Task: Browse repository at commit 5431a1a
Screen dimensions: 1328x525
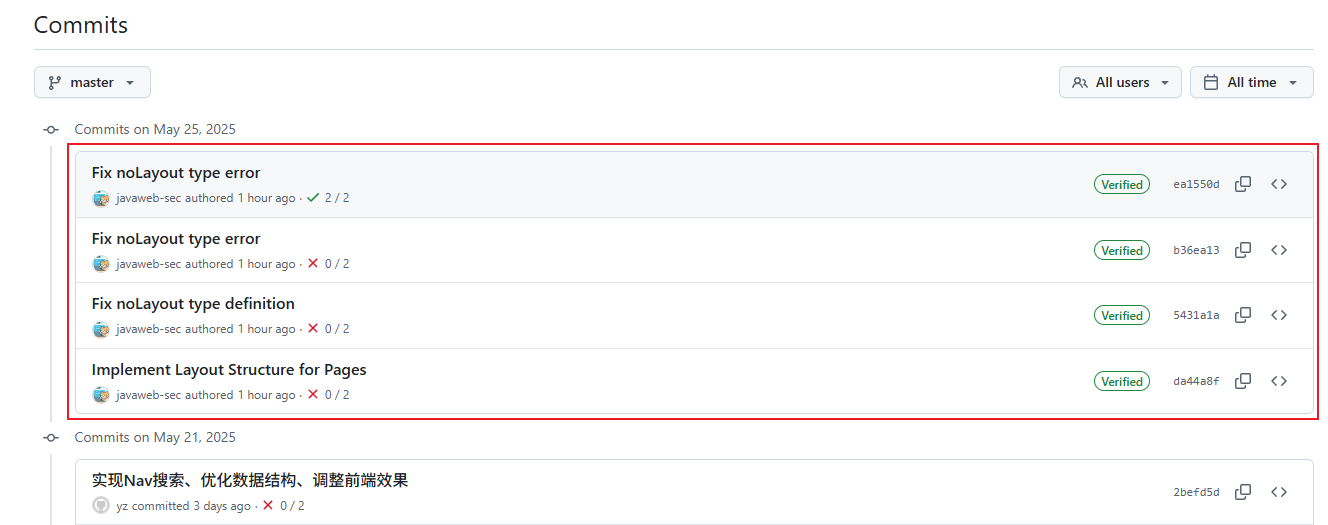Action: 1279,315
